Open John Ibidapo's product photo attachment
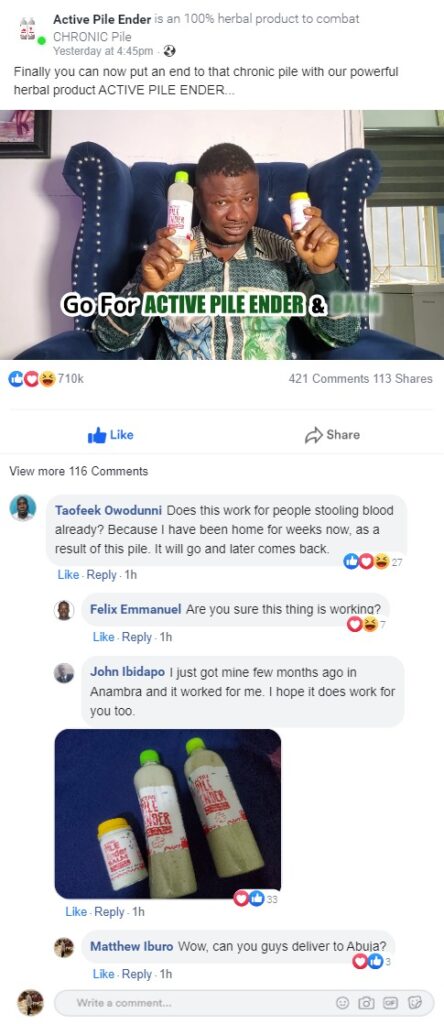The height and width of the screenshot is (1024, 444). pyautogui.click(x=168, y=814)
